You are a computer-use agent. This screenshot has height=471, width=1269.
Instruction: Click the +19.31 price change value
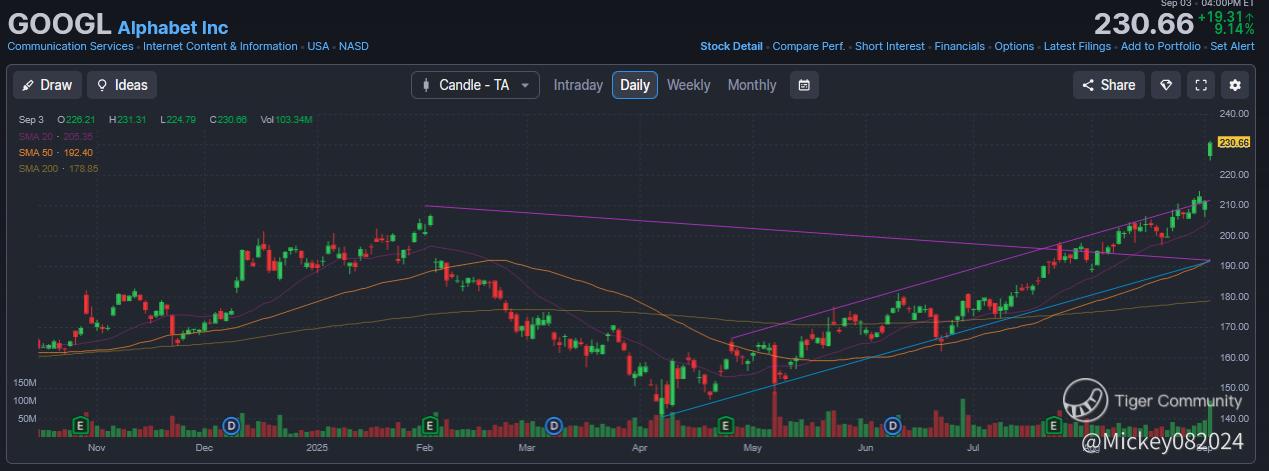coord(1227,17)
